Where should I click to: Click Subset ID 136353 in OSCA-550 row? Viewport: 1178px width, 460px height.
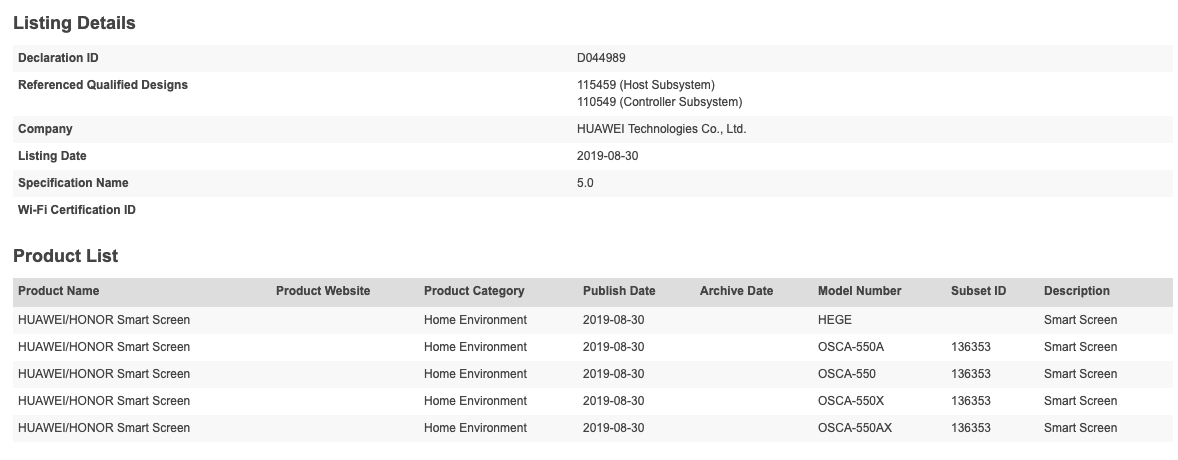click(970, 374)
